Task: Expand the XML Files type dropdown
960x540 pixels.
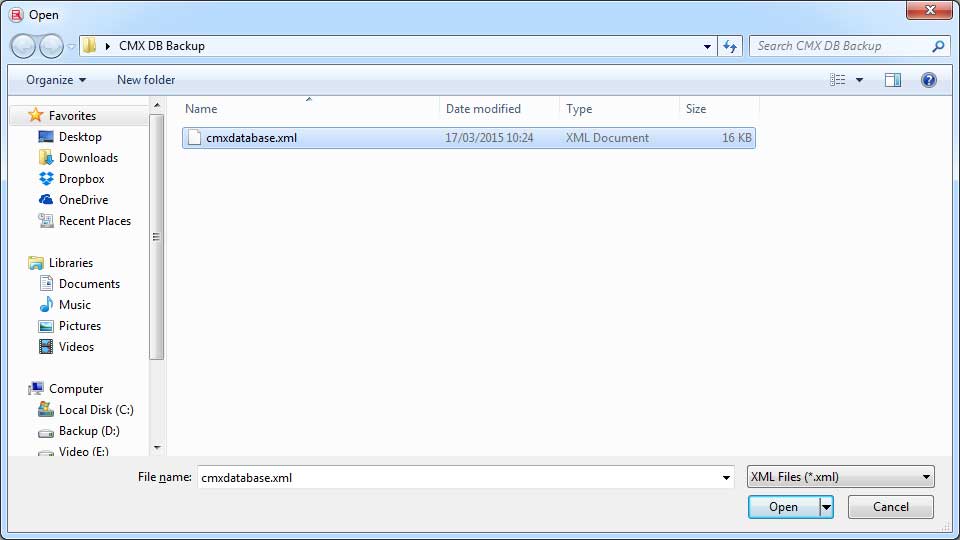Action: click(x=840, y=477)
